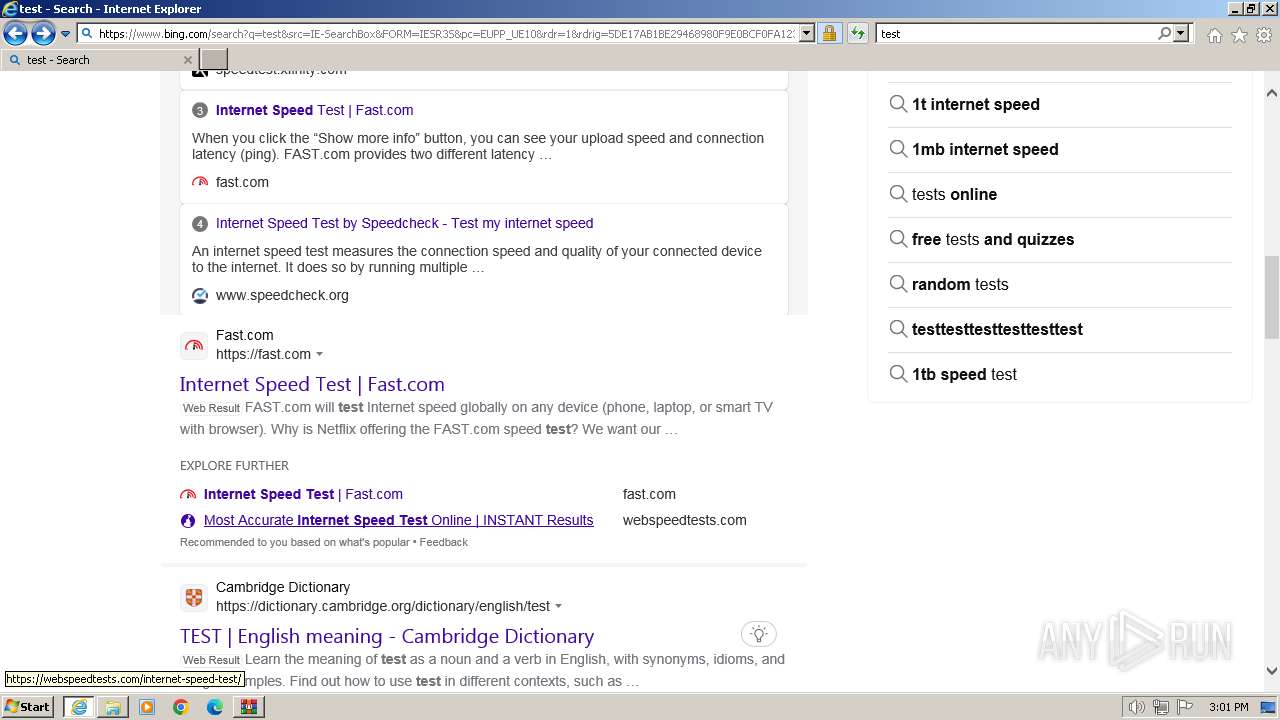Viewport: 1280px width, 720px height.
Task: Click fast.com favicon in result card 3
Action: tap(200, 182)
